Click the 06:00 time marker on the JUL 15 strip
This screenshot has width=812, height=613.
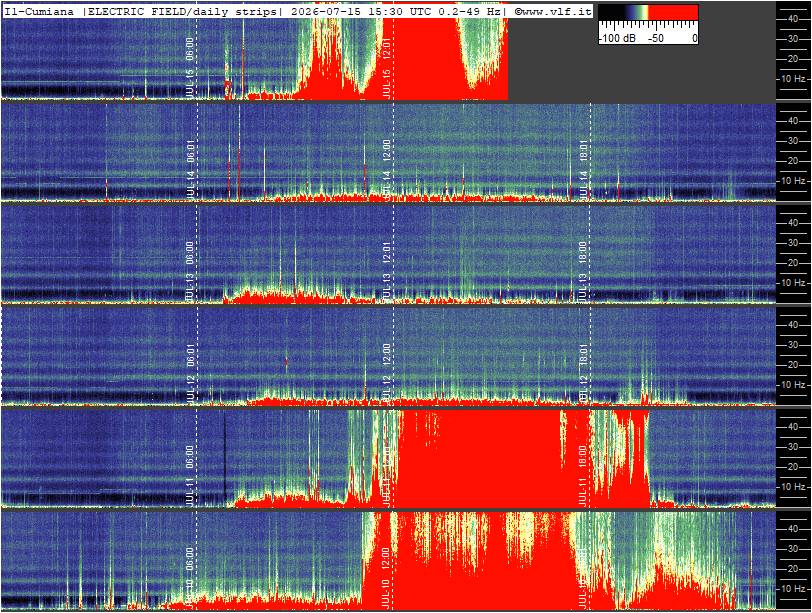tap(190, 48)
